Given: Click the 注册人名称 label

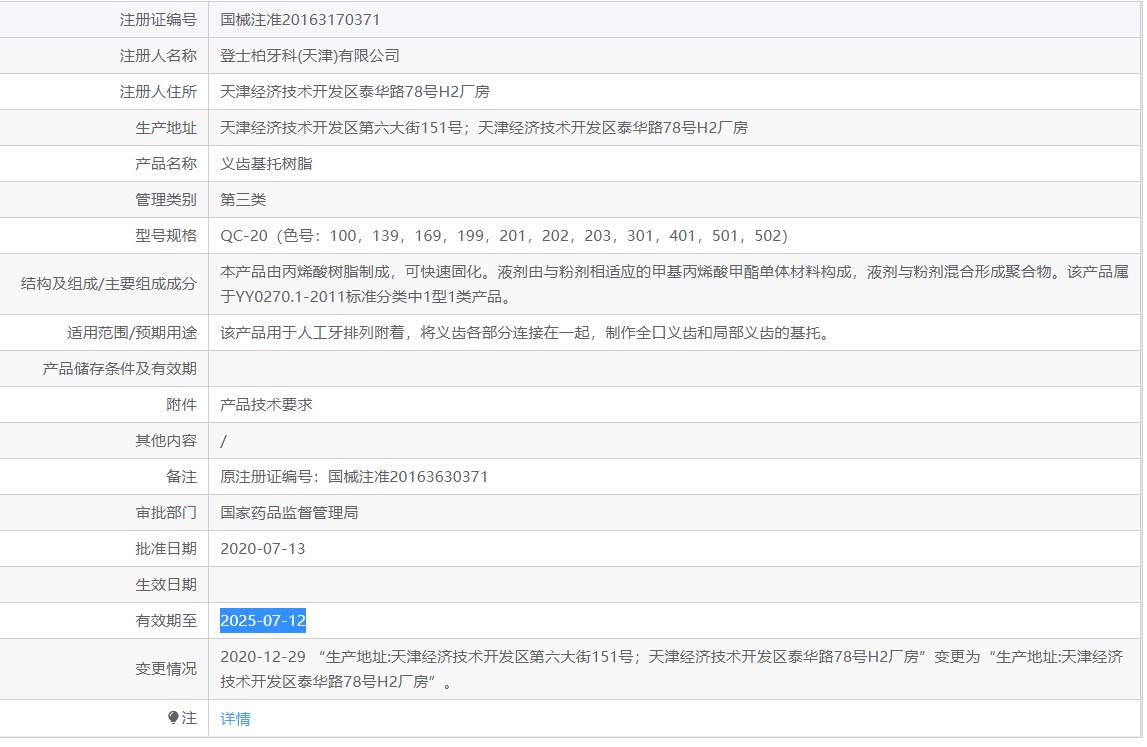Looking at the screenshot, I should (159, 56).
